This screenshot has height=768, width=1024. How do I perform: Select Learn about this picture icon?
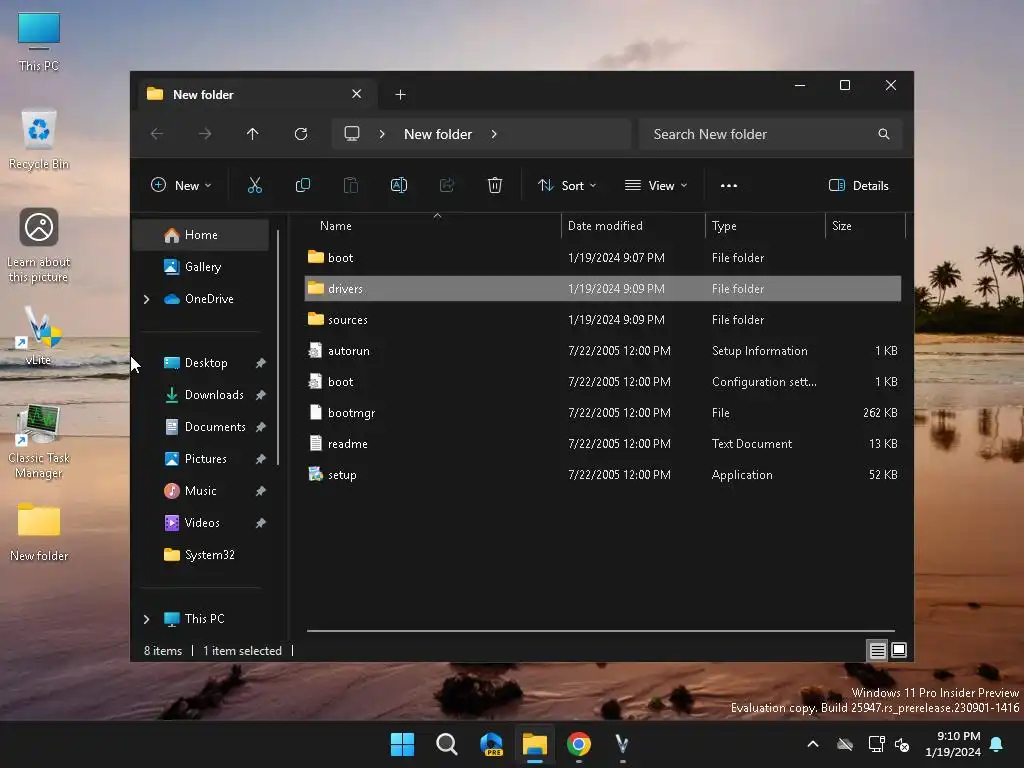39,245
